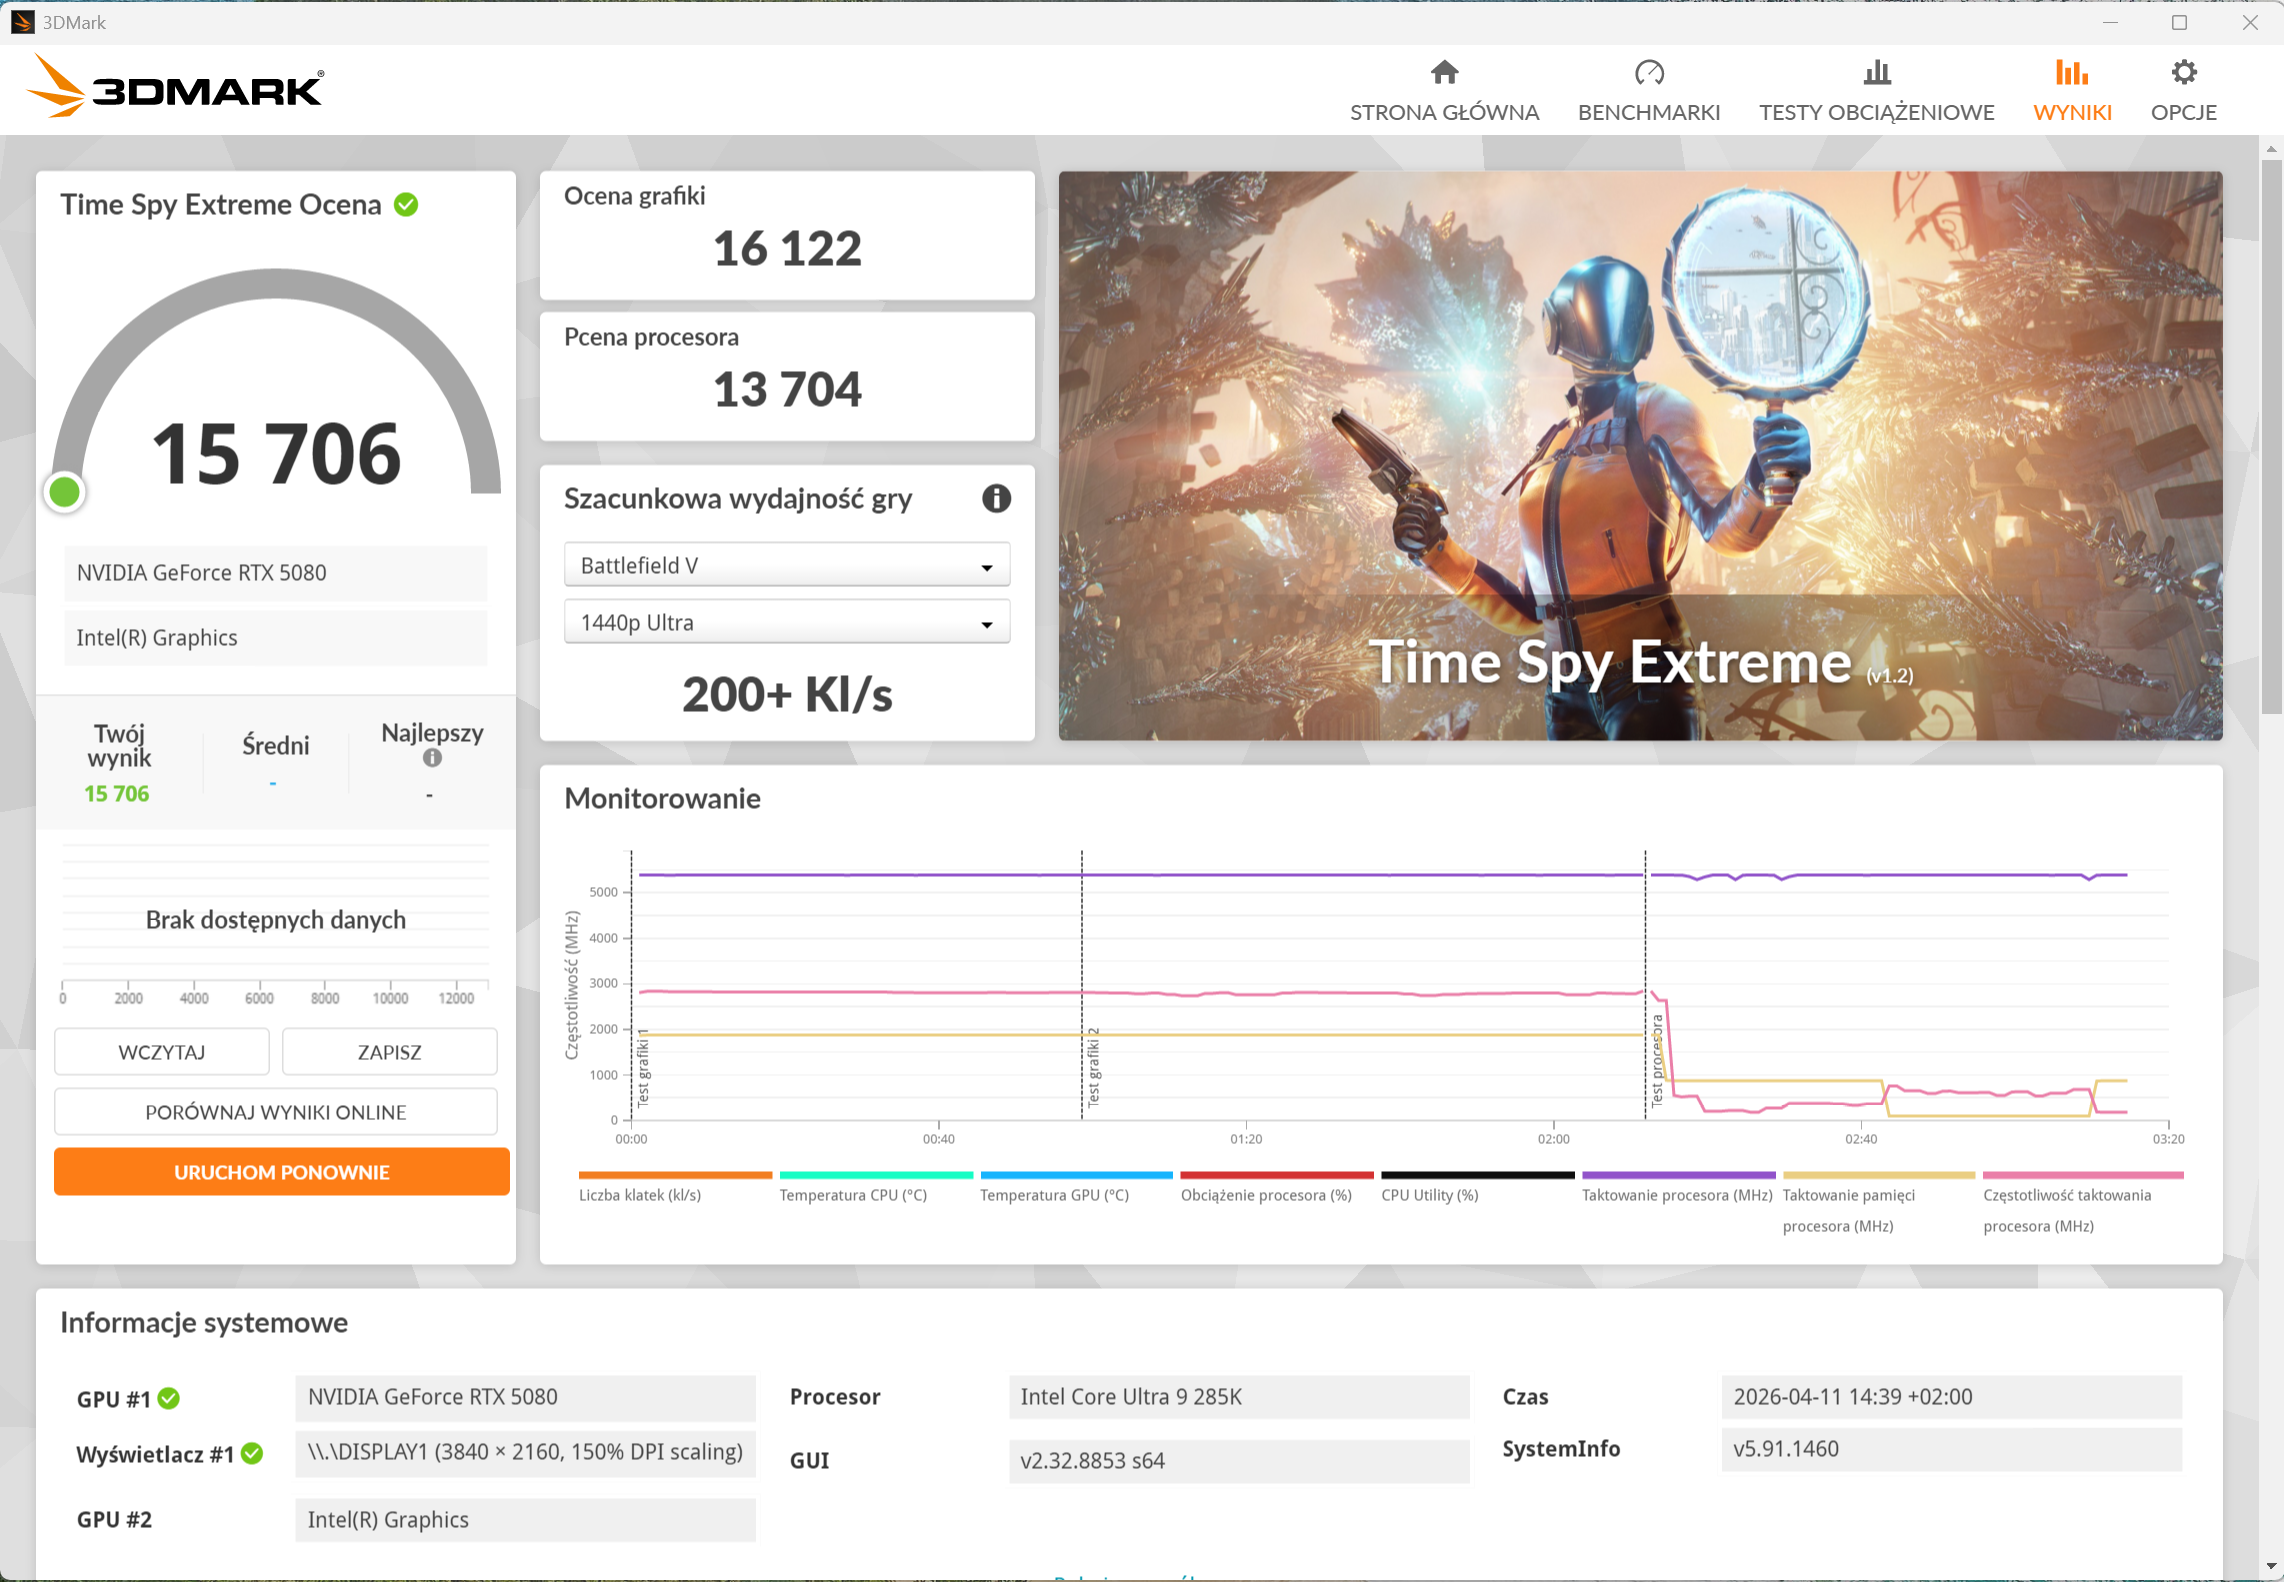
Task: Click the Time Spy Extreme preview image
Action: coord(1640,455)
